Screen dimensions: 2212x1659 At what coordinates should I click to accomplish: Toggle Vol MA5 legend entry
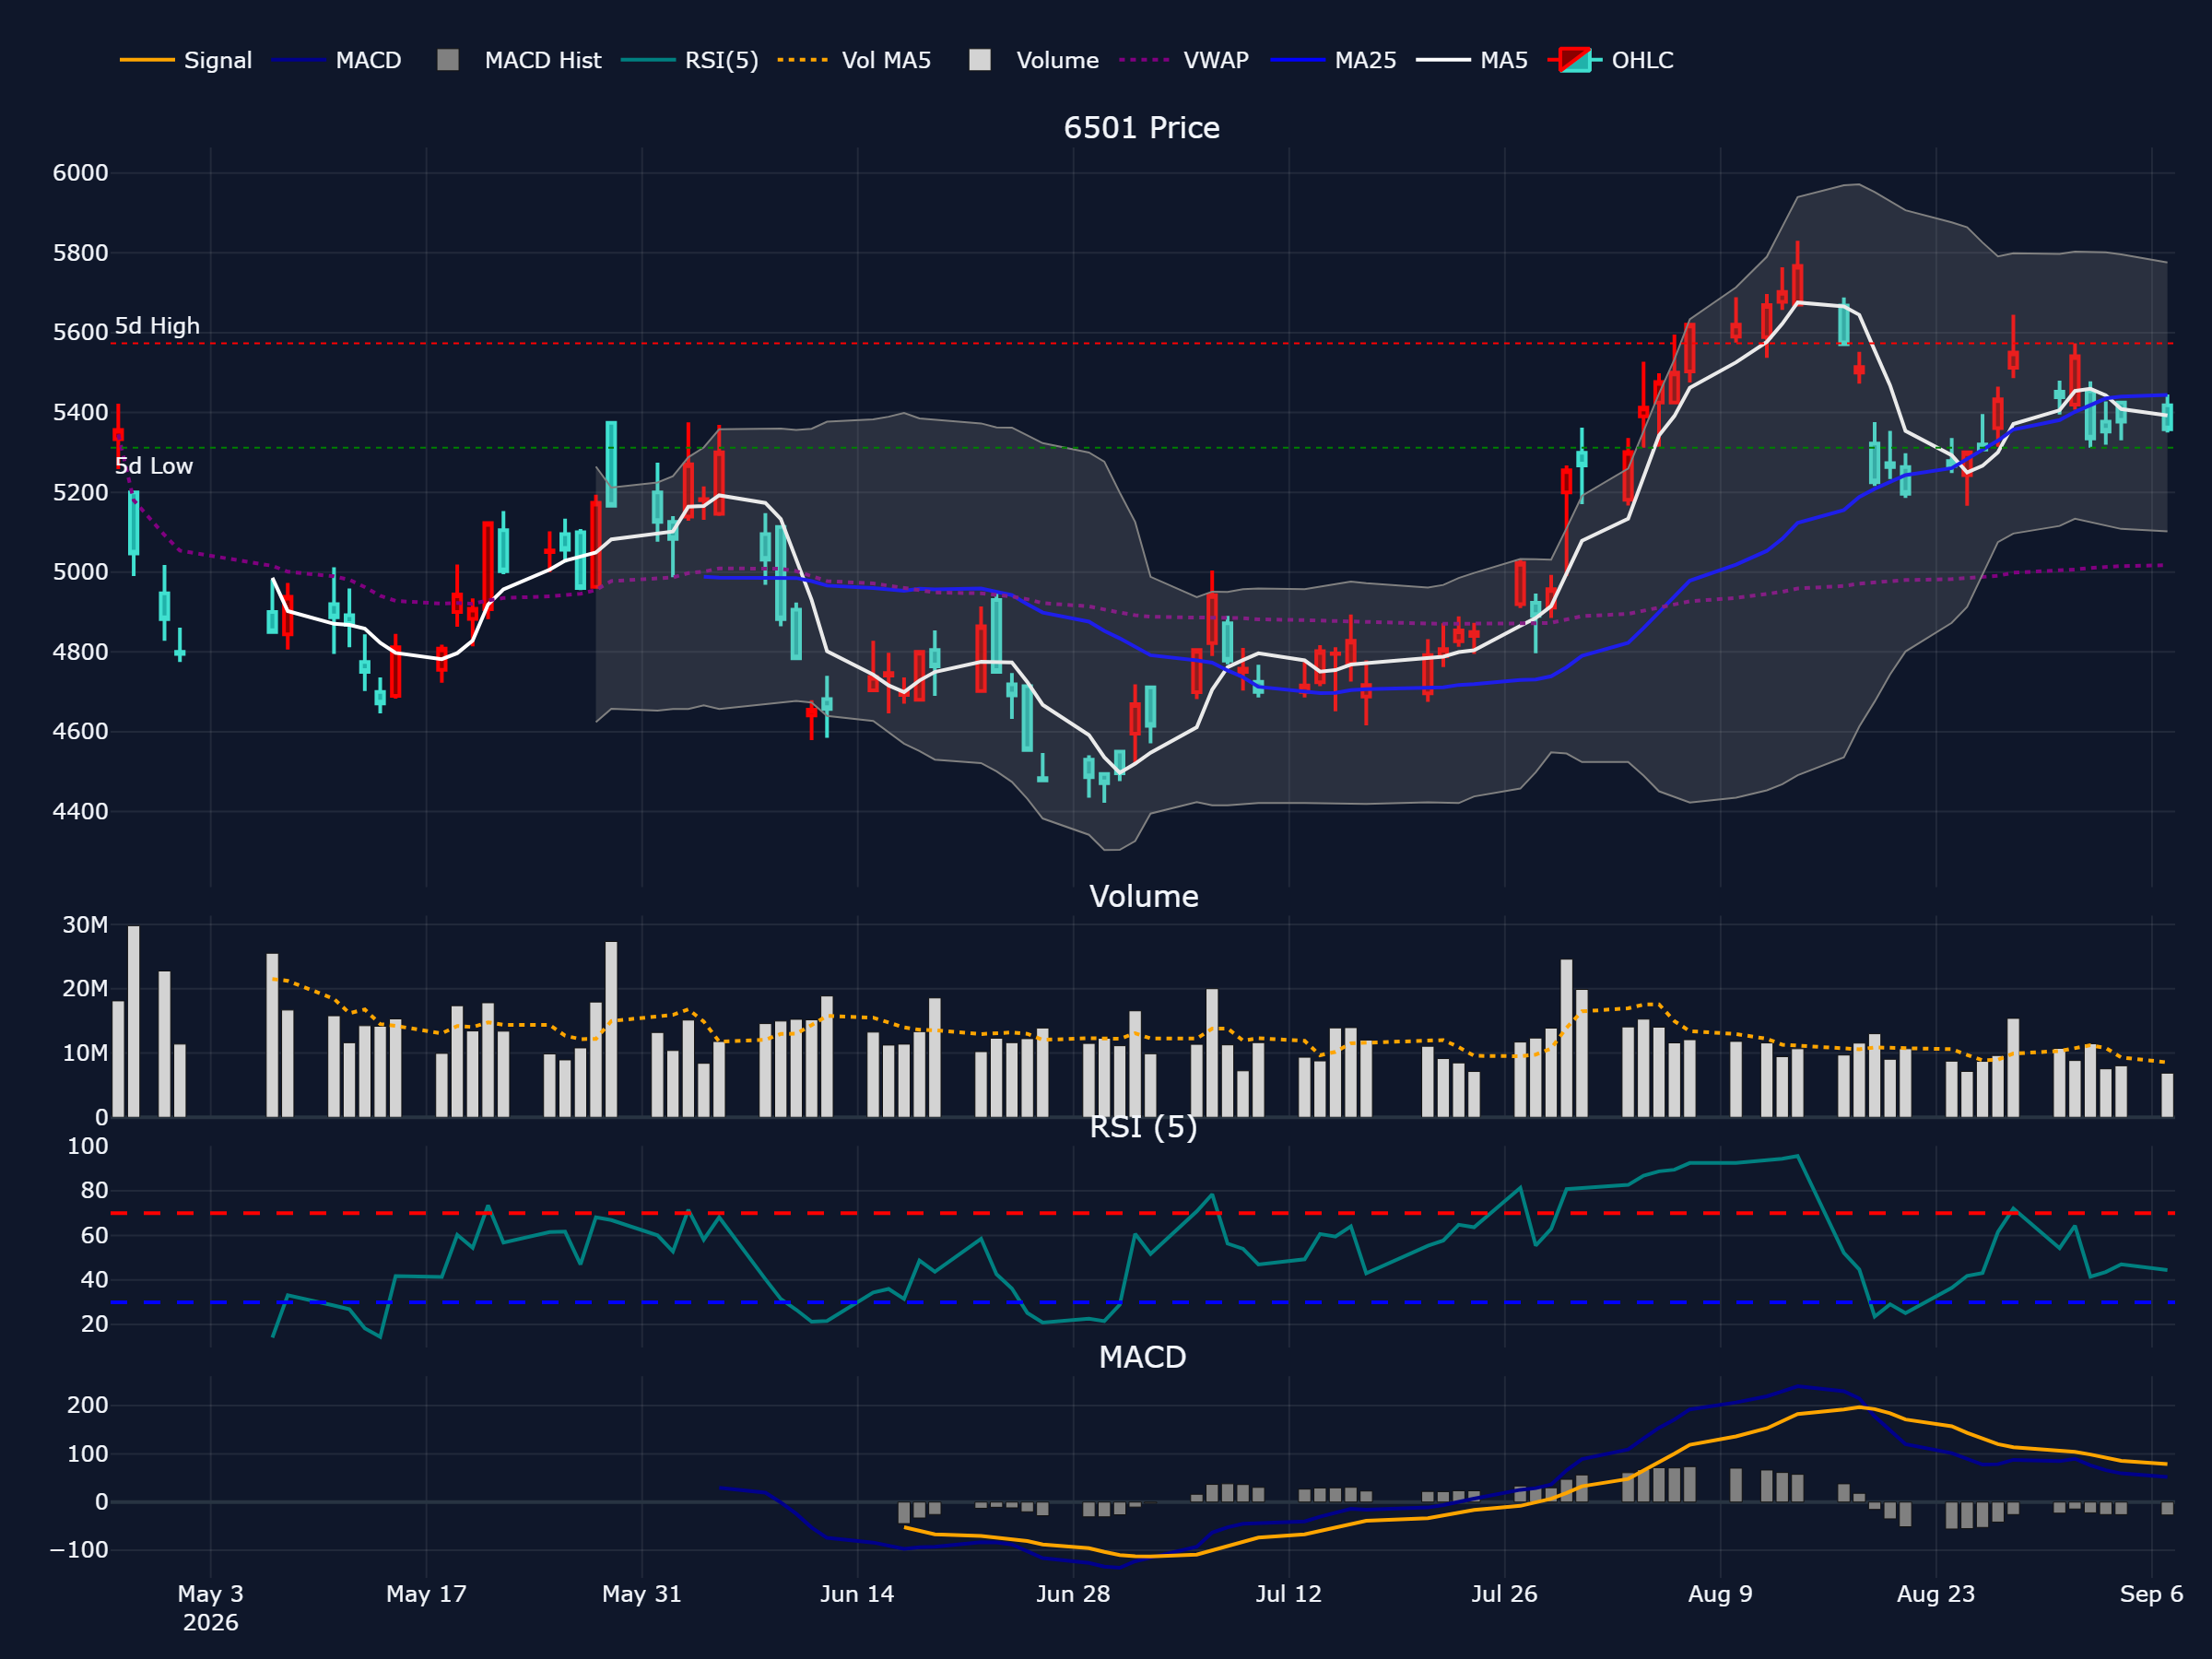[x=854, y=60]
